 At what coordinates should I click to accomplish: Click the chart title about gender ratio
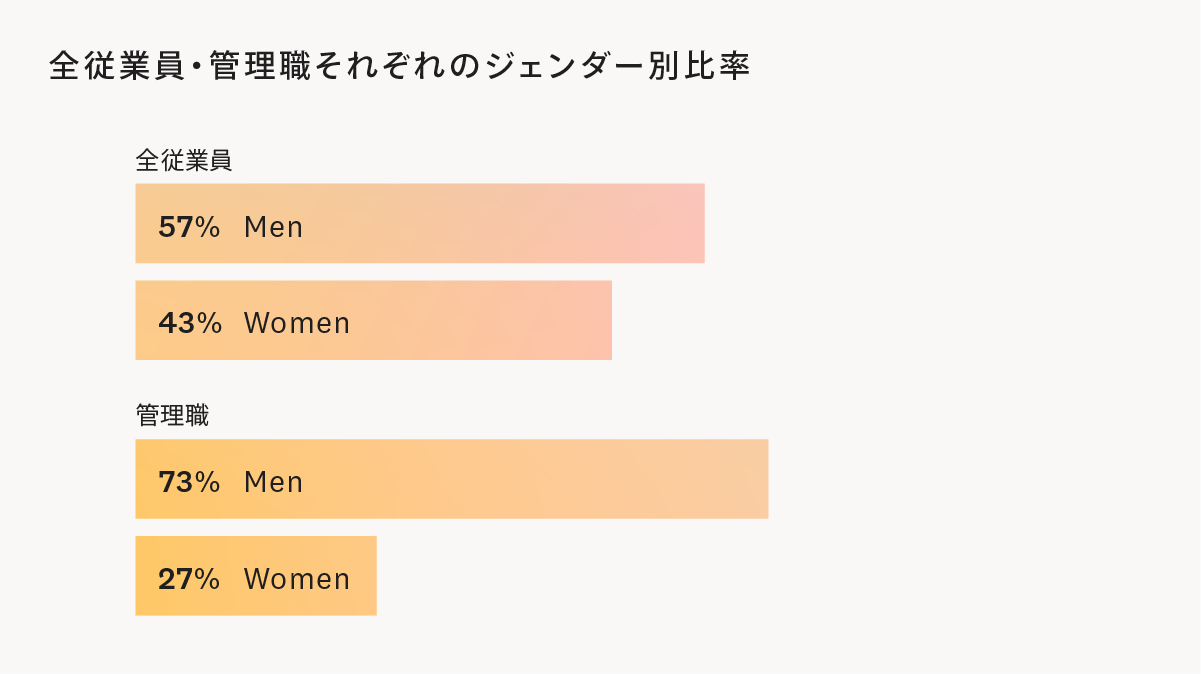click(400, 67)
